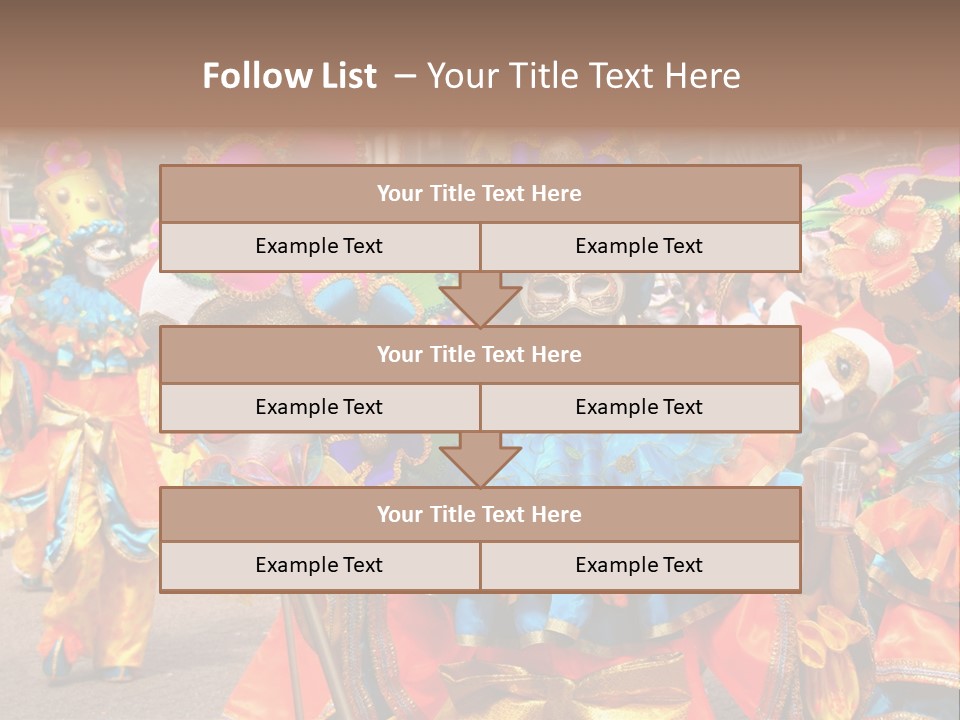Click the second downward arrow shape
Screen dimensions: 960x720
480,460
